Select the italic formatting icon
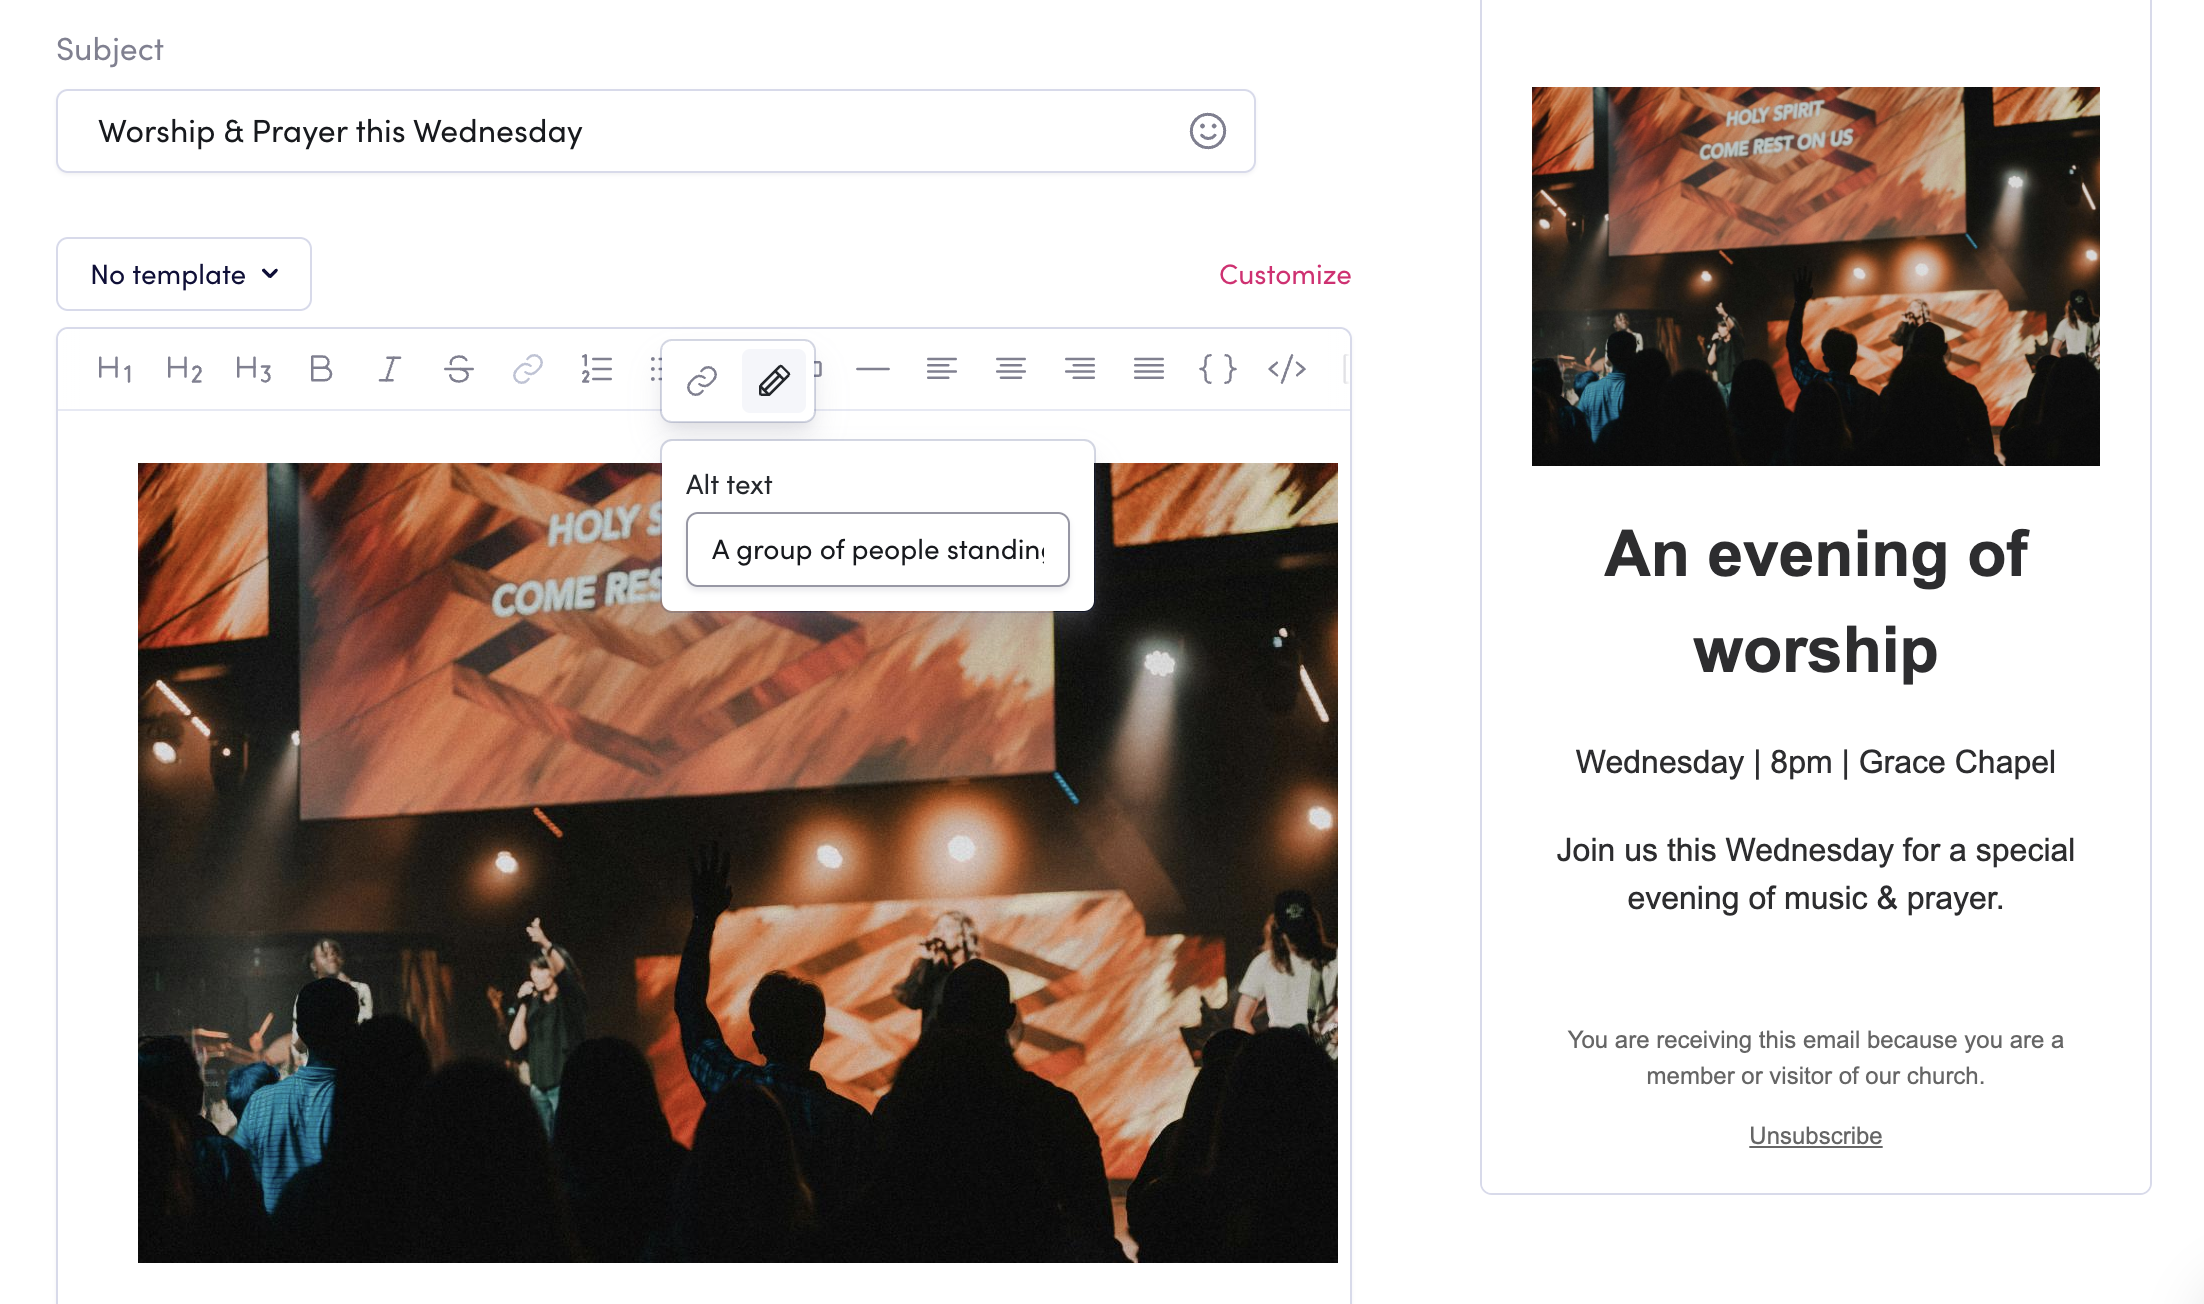 tap(388, 368)
